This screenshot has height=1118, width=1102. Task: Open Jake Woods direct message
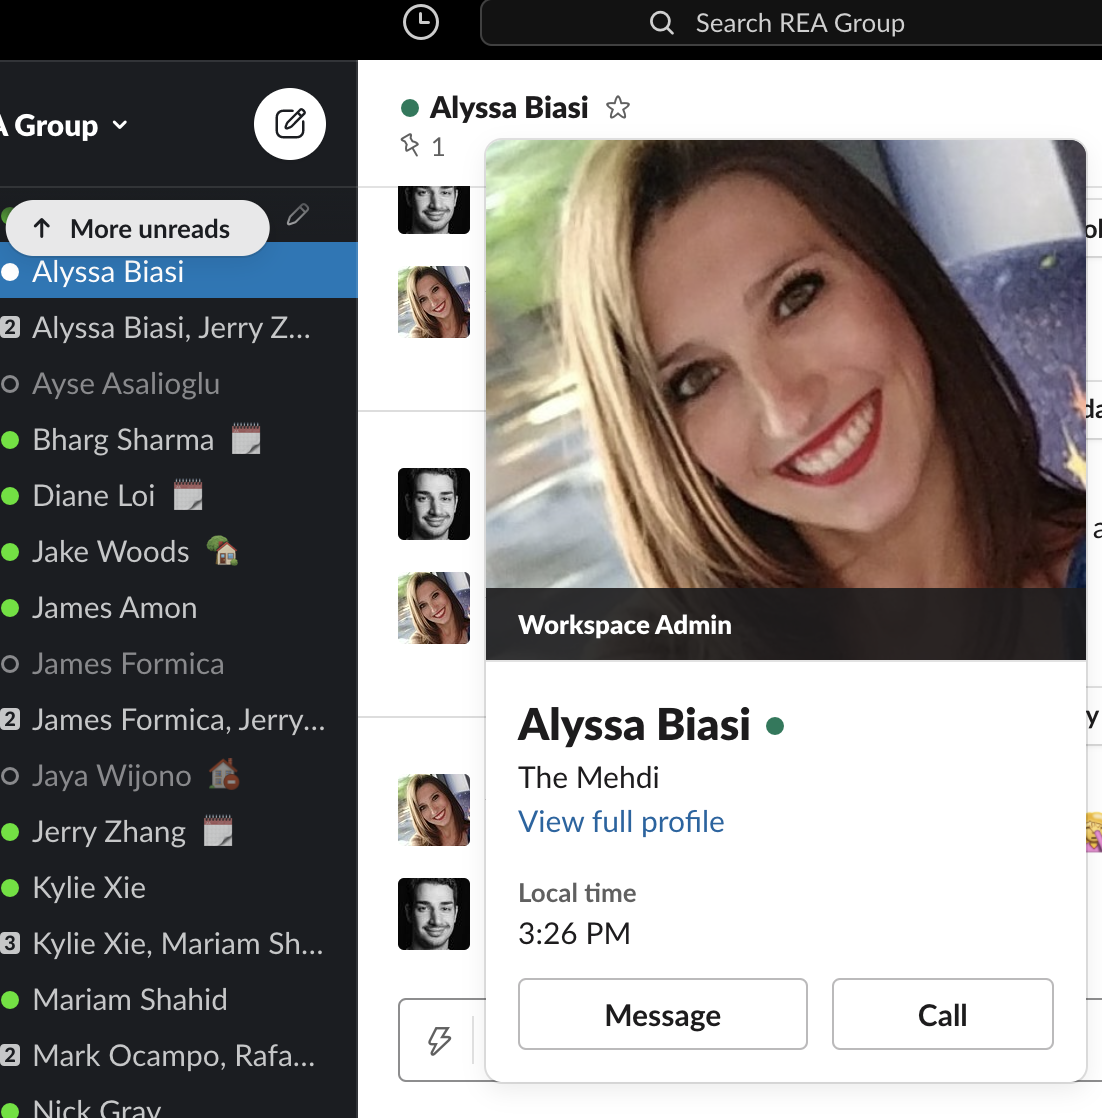(179, 551)
